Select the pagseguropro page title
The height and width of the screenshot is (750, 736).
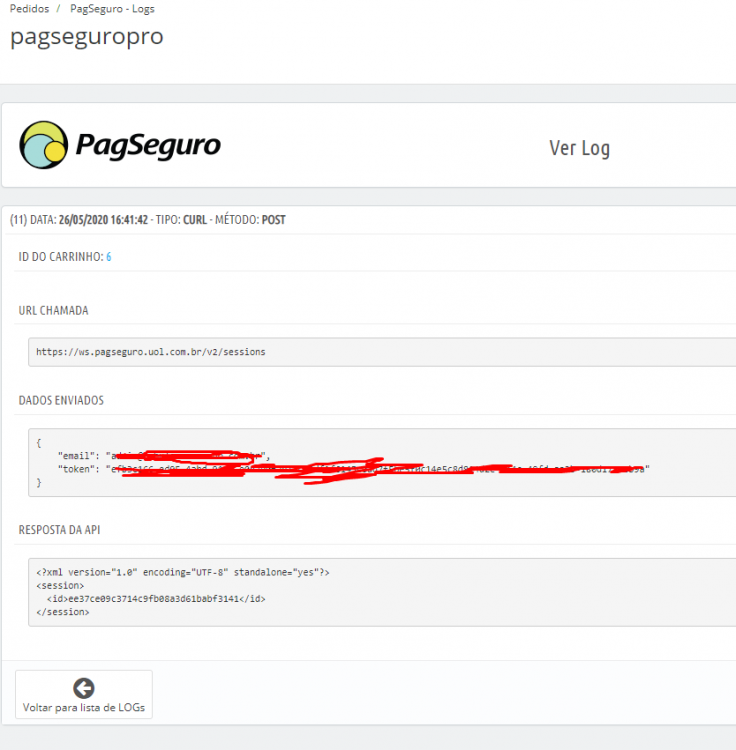click(x=87, y=37)
